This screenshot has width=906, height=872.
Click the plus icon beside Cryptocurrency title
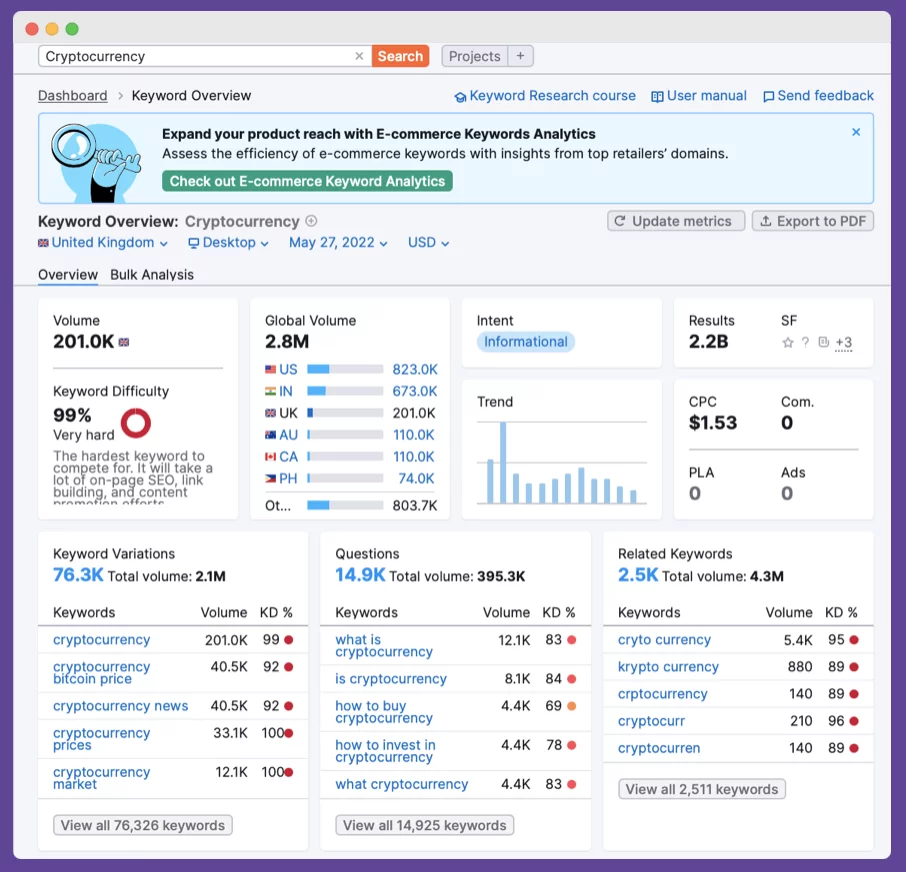pyautogui.click(x=309, y=221)
